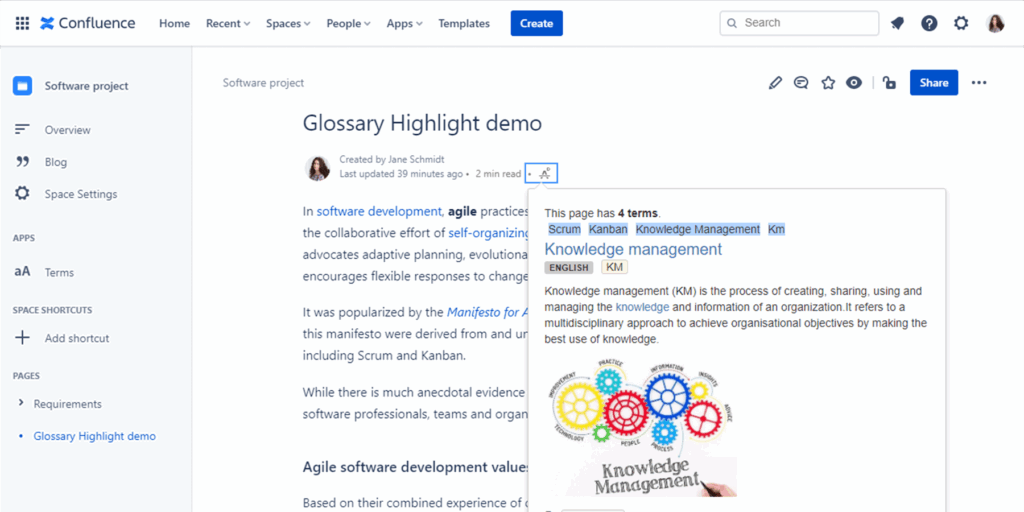The height and width of the screenshot is (512, 1024).
Task: Click the edit page pencil icon
Action: coord(775,83)
